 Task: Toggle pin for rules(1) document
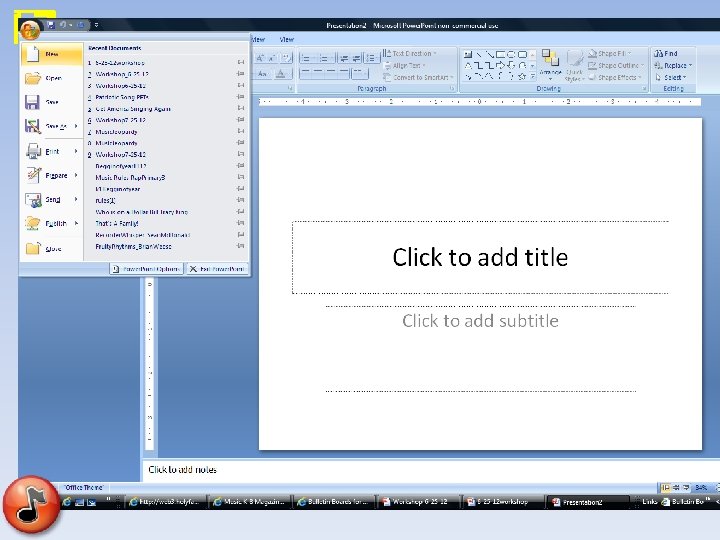241,200
